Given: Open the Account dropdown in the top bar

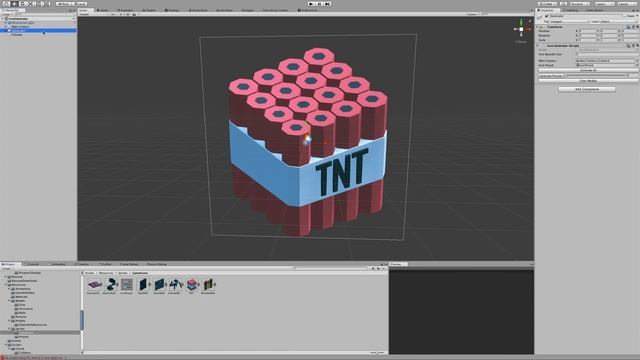Looking at the screenshot, I should pyautogui.click(x=579, y=4).
